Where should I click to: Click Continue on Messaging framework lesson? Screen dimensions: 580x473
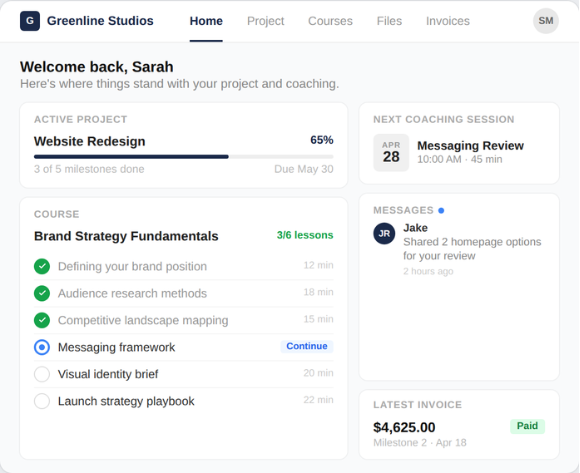point(307,346)
